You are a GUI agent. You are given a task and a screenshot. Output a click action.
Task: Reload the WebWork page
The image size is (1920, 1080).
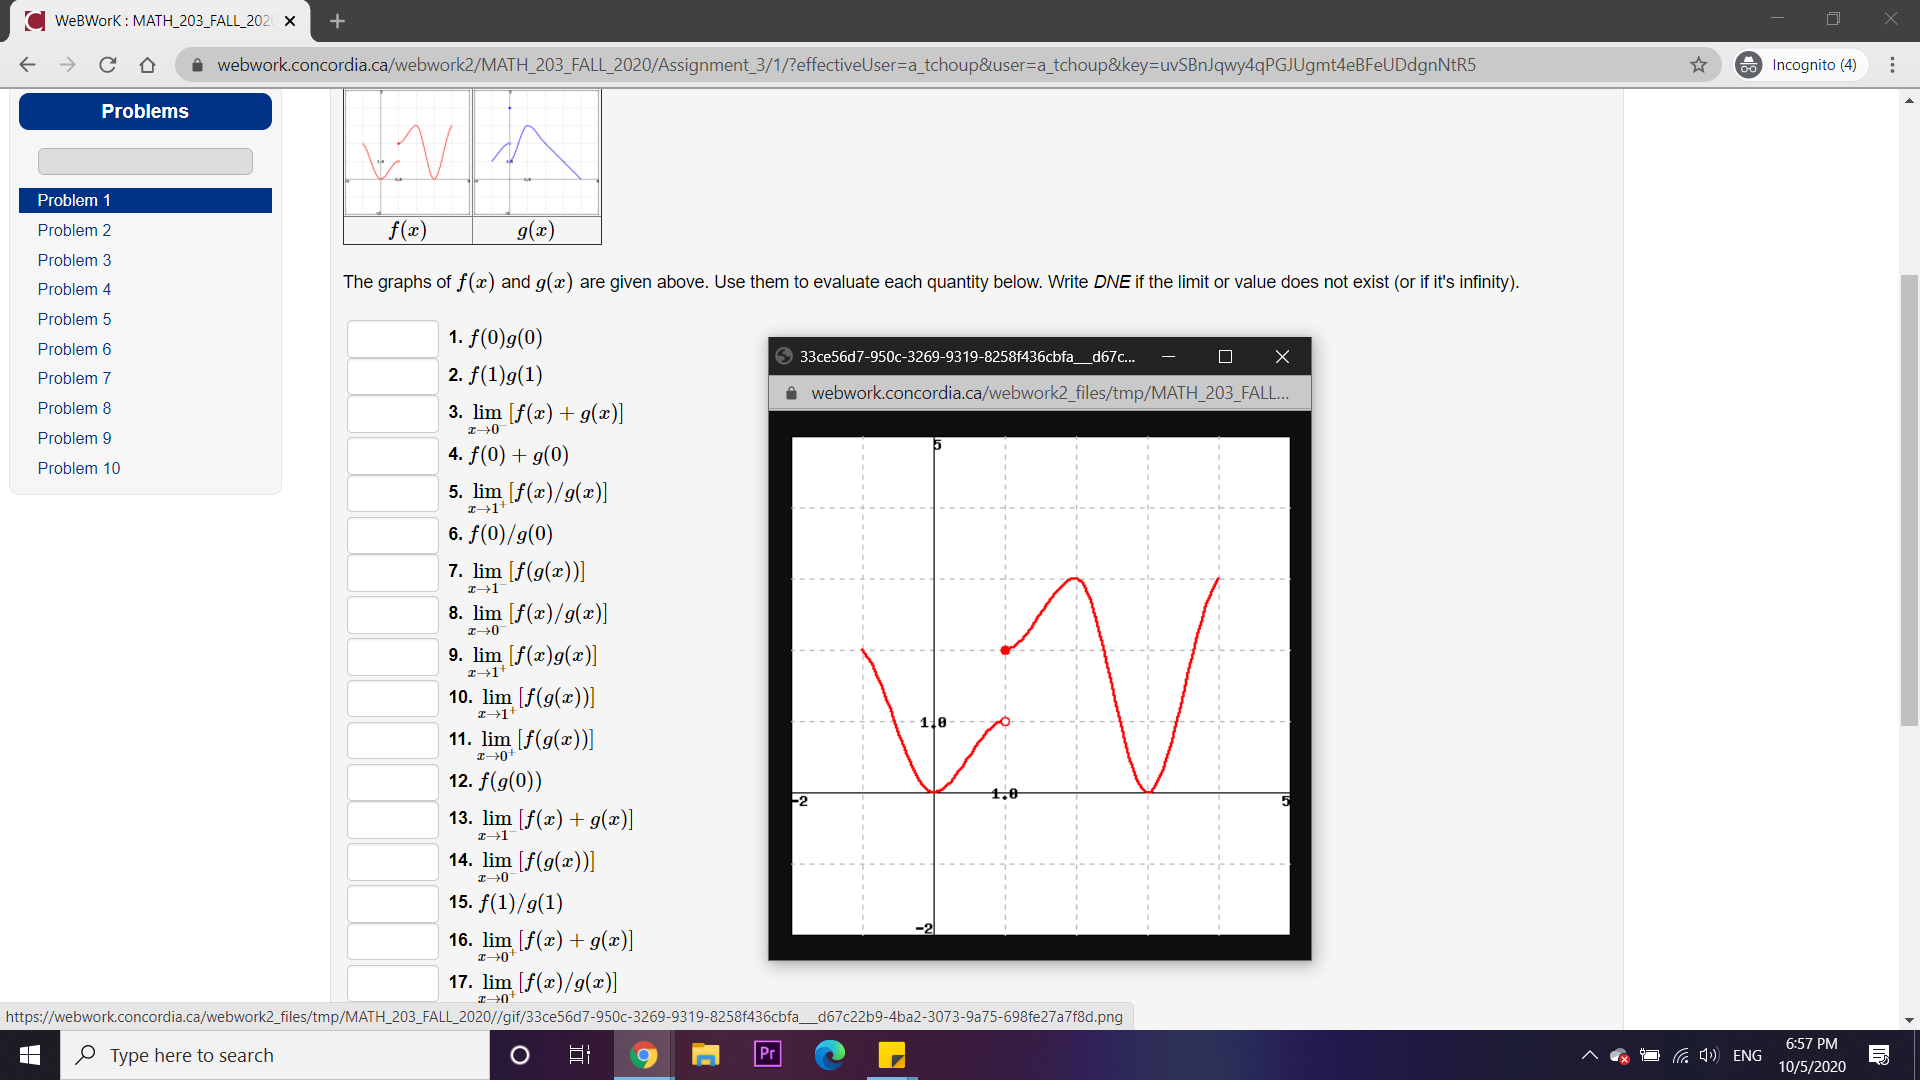tap(108, 64)
